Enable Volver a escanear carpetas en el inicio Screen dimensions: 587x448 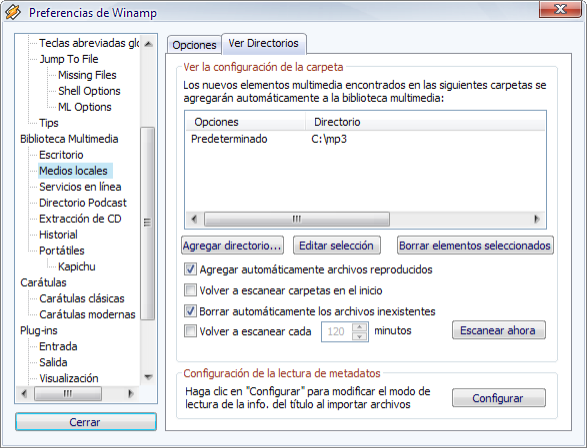click(190, 290)
